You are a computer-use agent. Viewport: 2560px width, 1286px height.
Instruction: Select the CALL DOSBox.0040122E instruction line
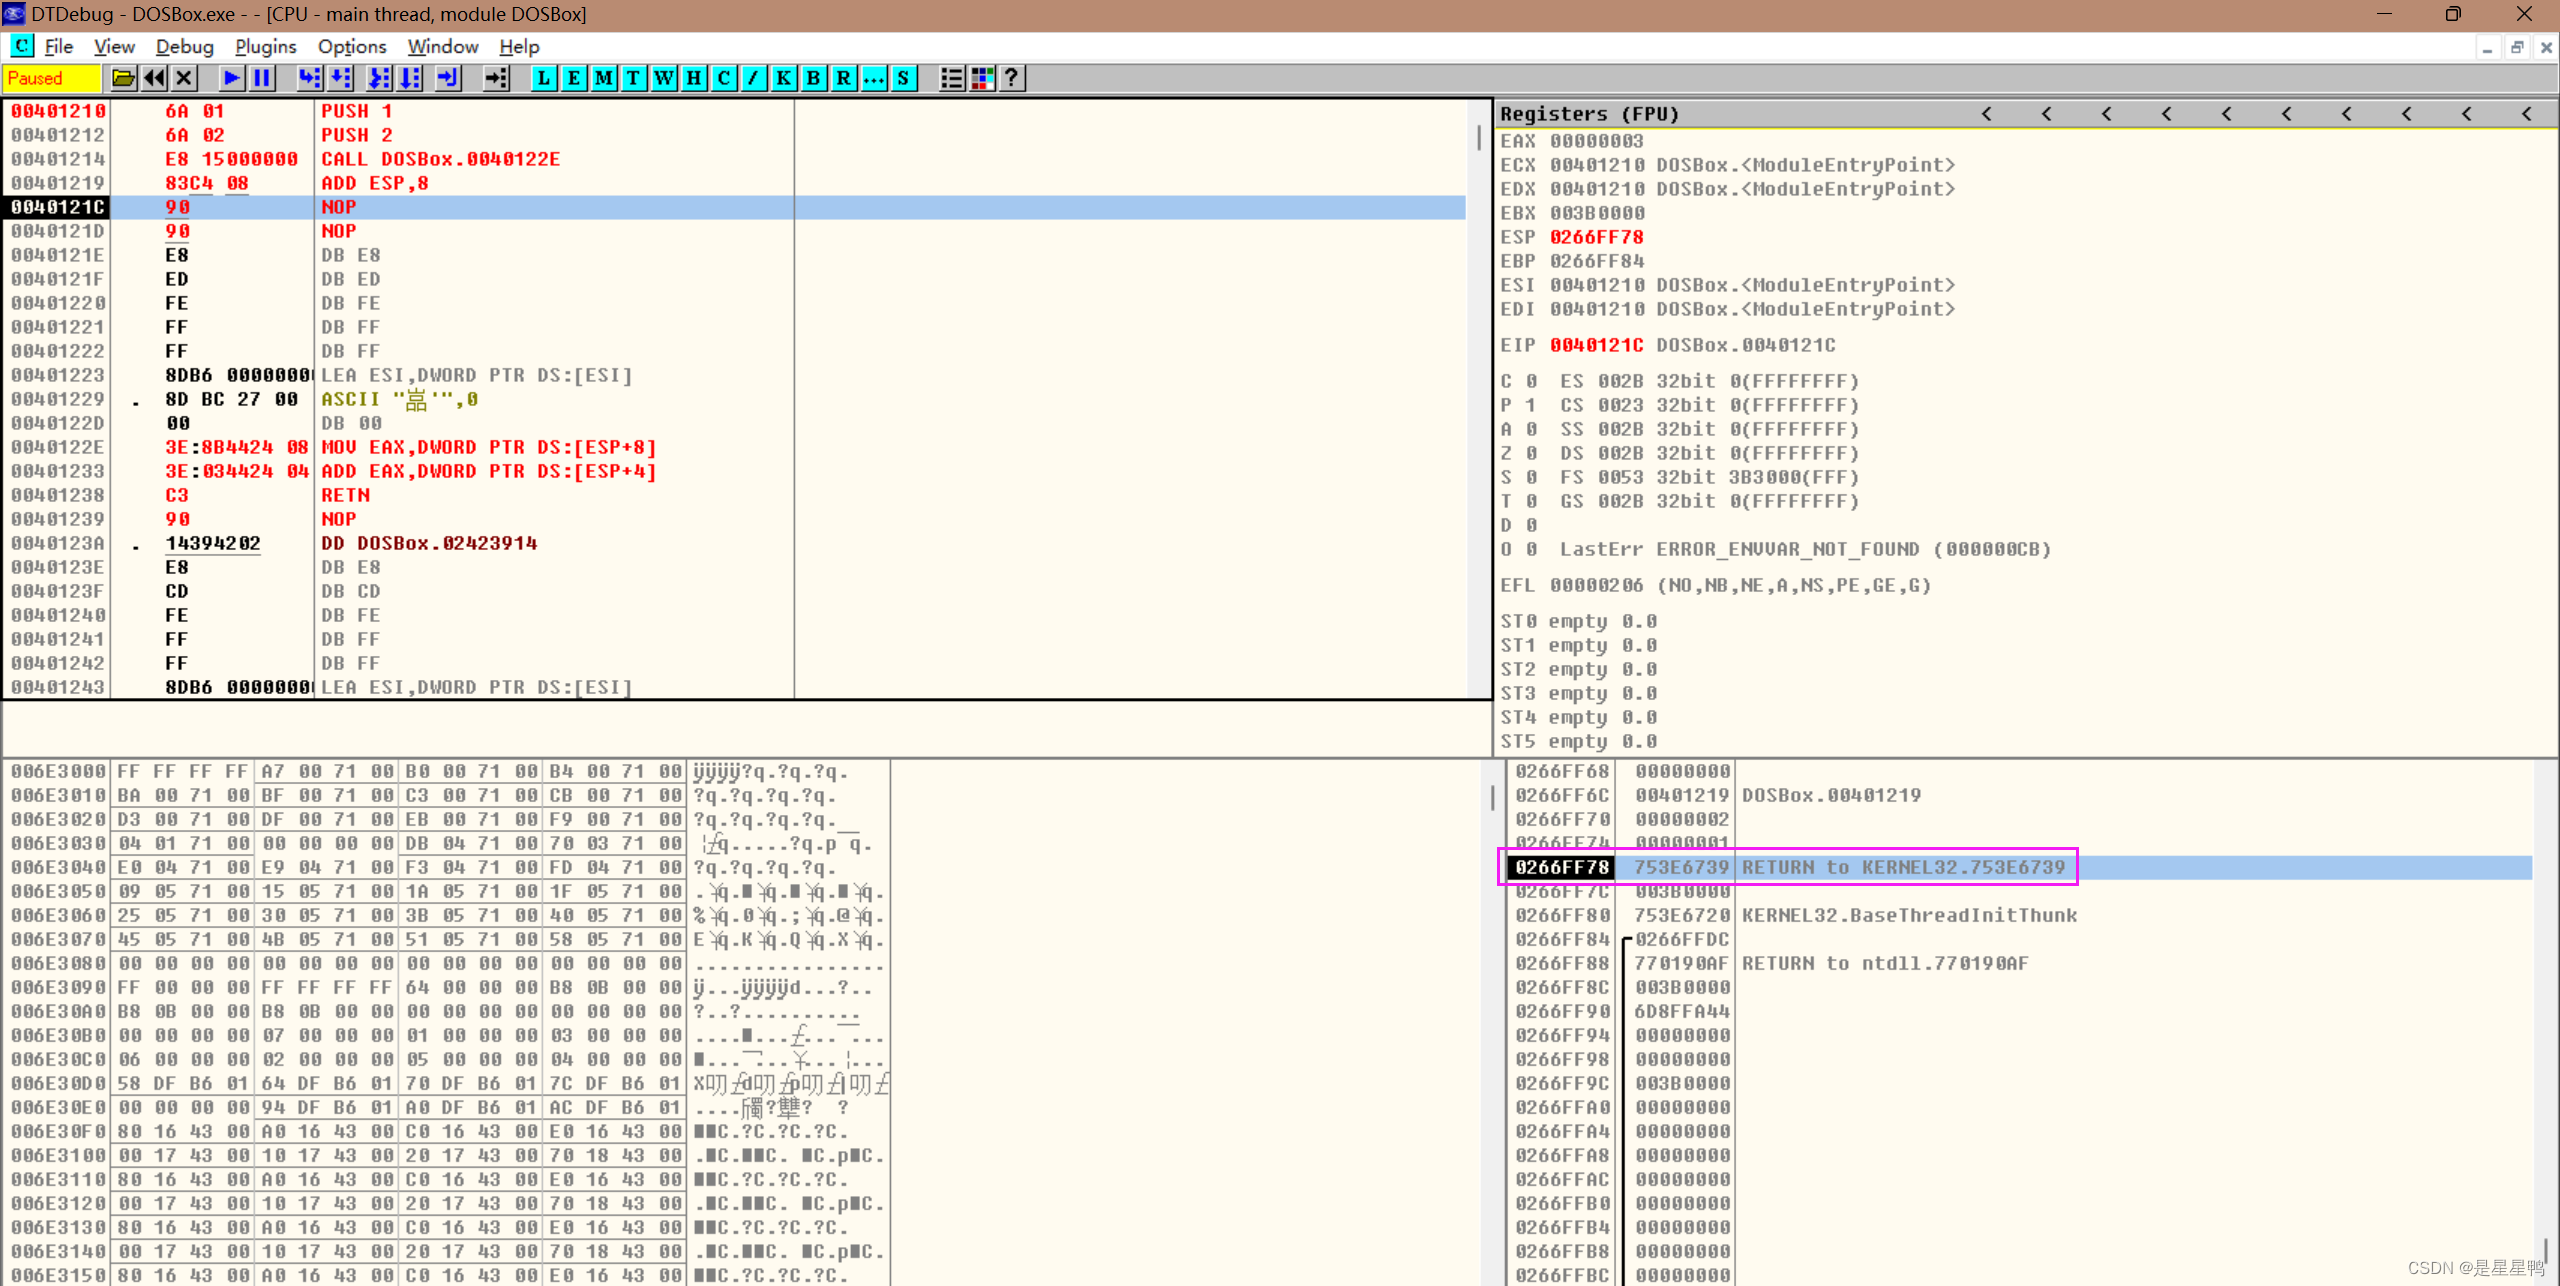pos(440,159)
